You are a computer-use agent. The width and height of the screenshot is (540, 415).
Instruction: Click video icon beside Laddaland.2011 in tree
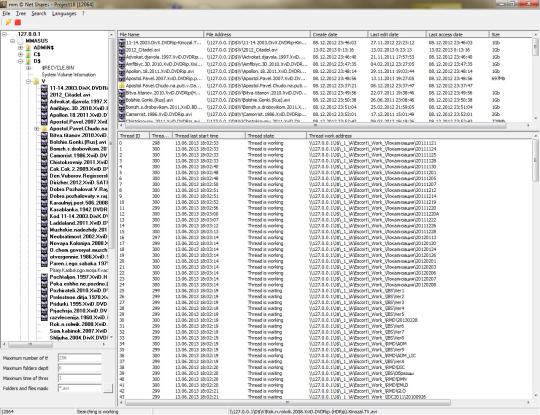[x=44, y=223]
